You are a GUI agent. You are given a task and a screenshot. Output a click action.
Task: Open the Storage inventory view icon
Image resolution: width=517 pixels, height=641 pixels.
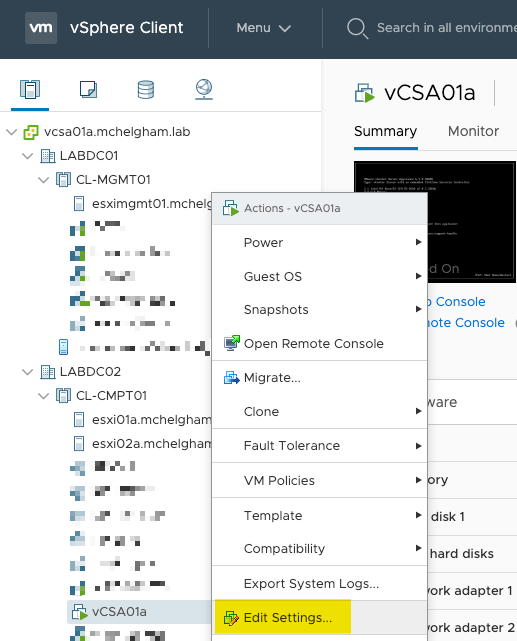146,90
